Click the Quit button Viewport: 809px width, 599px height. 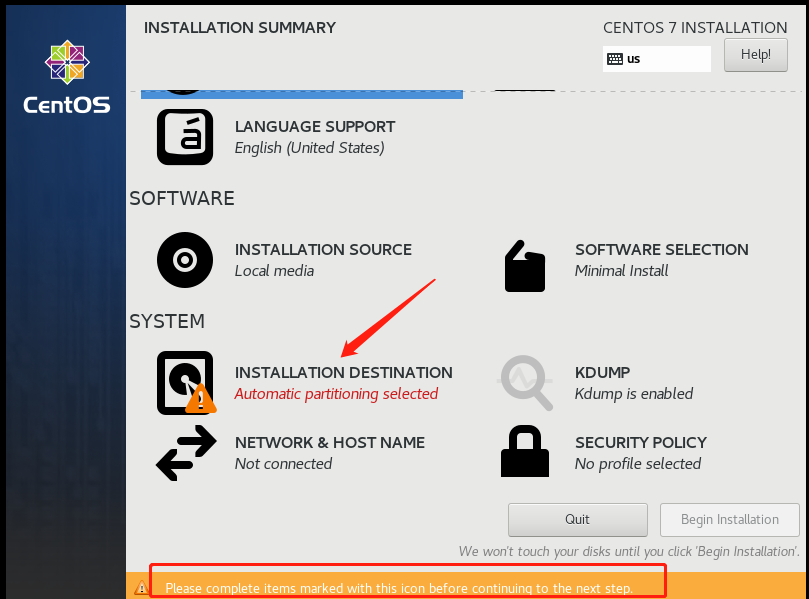577,520
